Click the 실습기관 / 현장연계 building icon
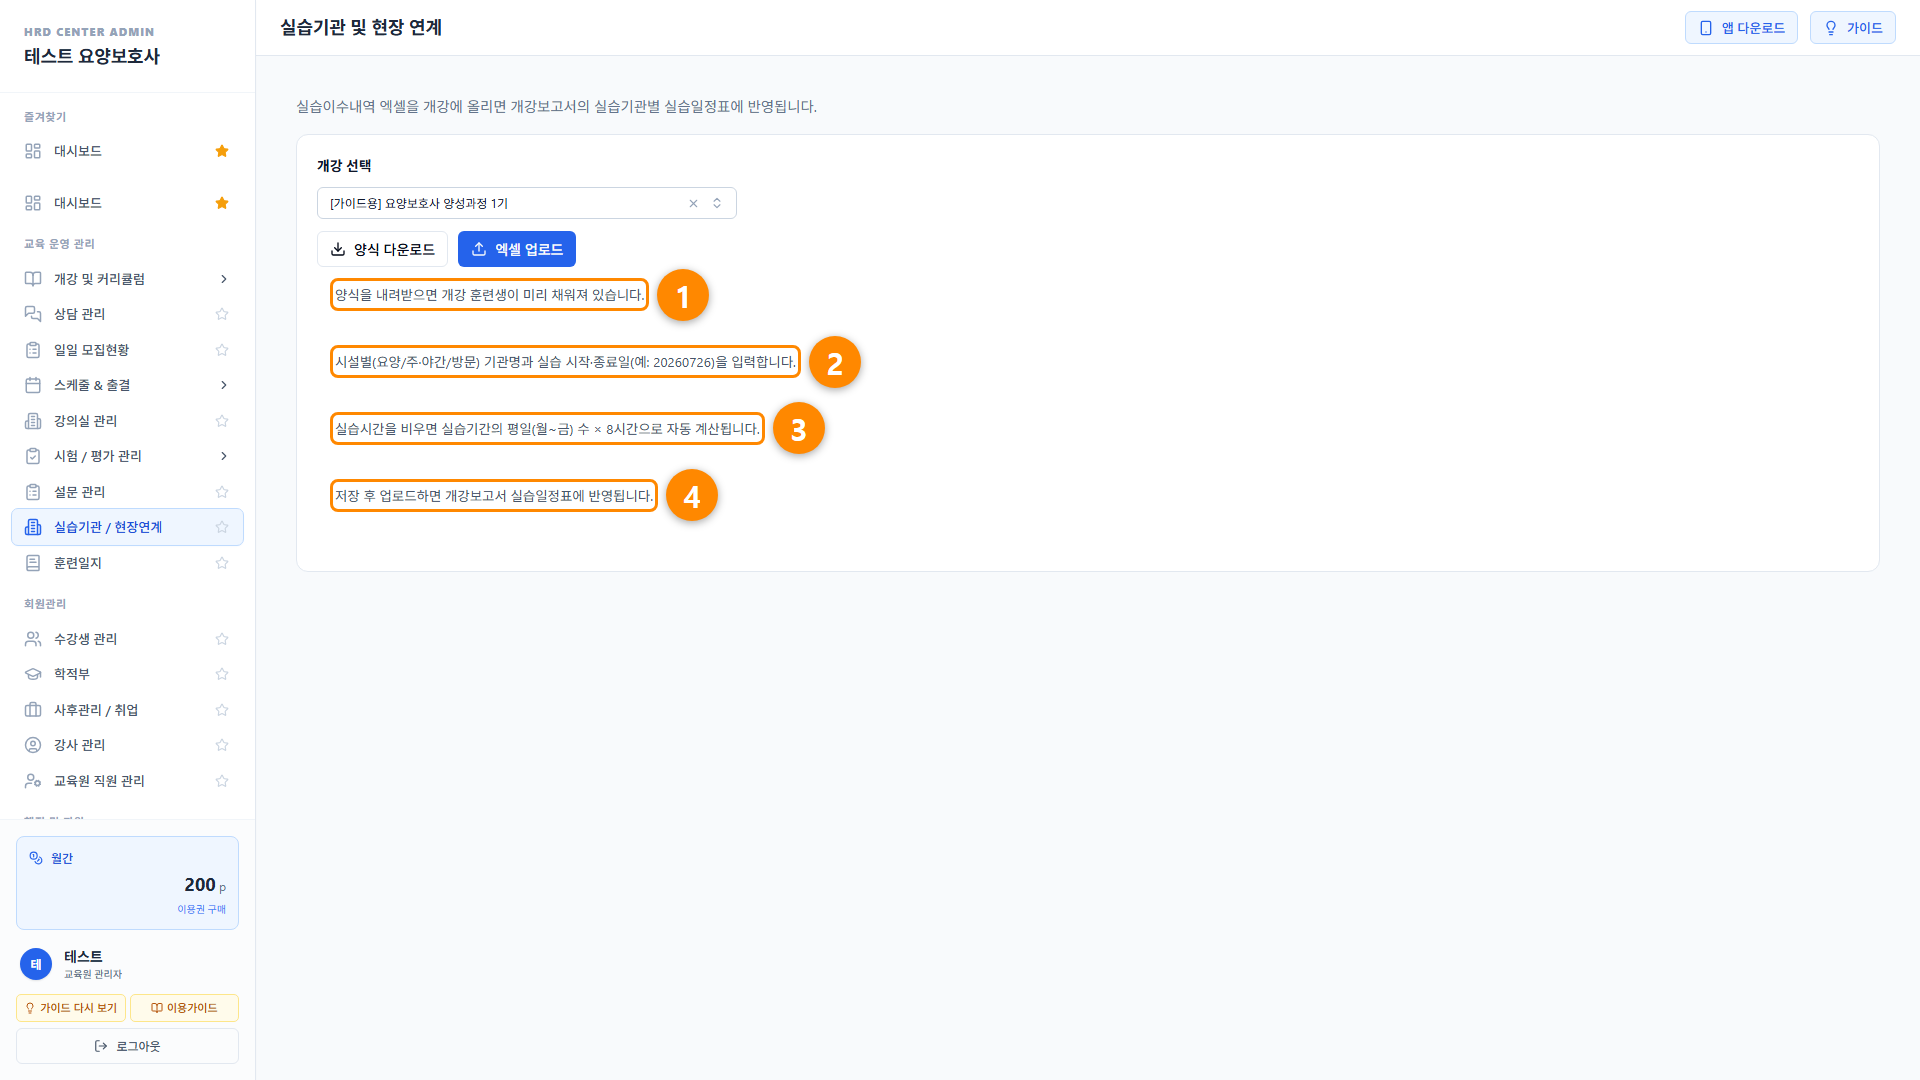The image size is (1920, 1080). point(33,527)
